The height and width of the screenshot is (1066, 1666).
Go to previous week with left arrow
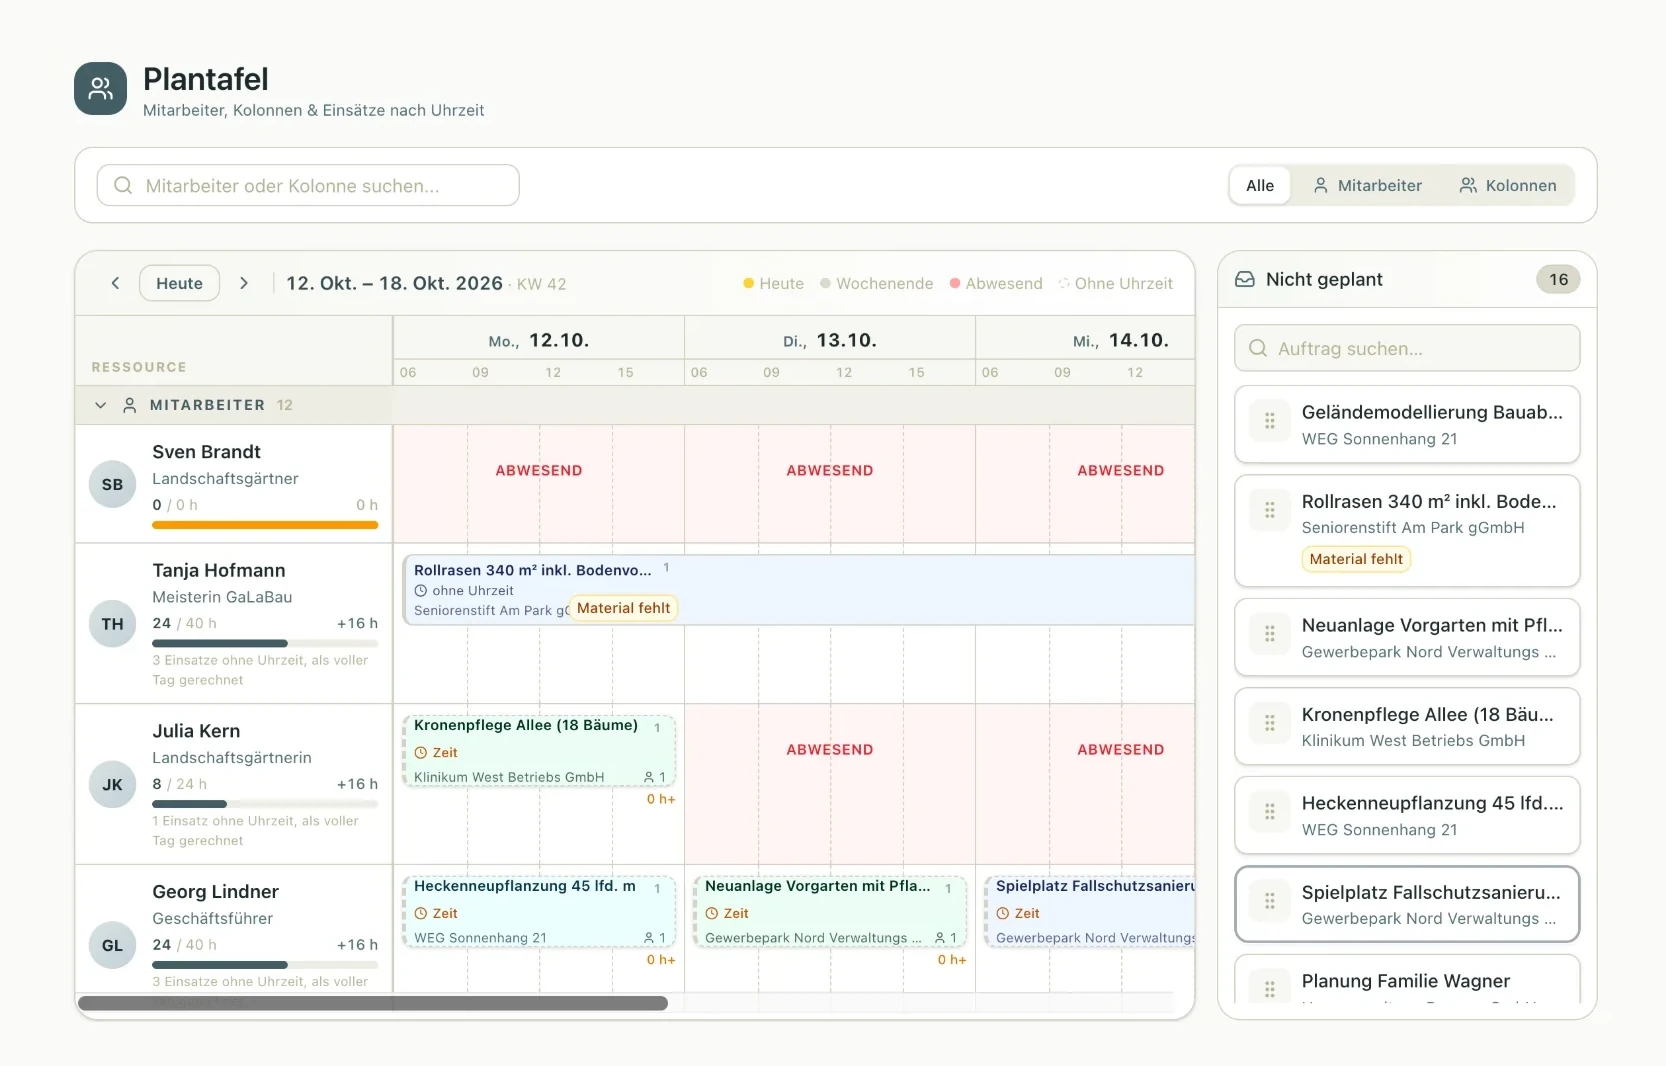click(115, 283)
